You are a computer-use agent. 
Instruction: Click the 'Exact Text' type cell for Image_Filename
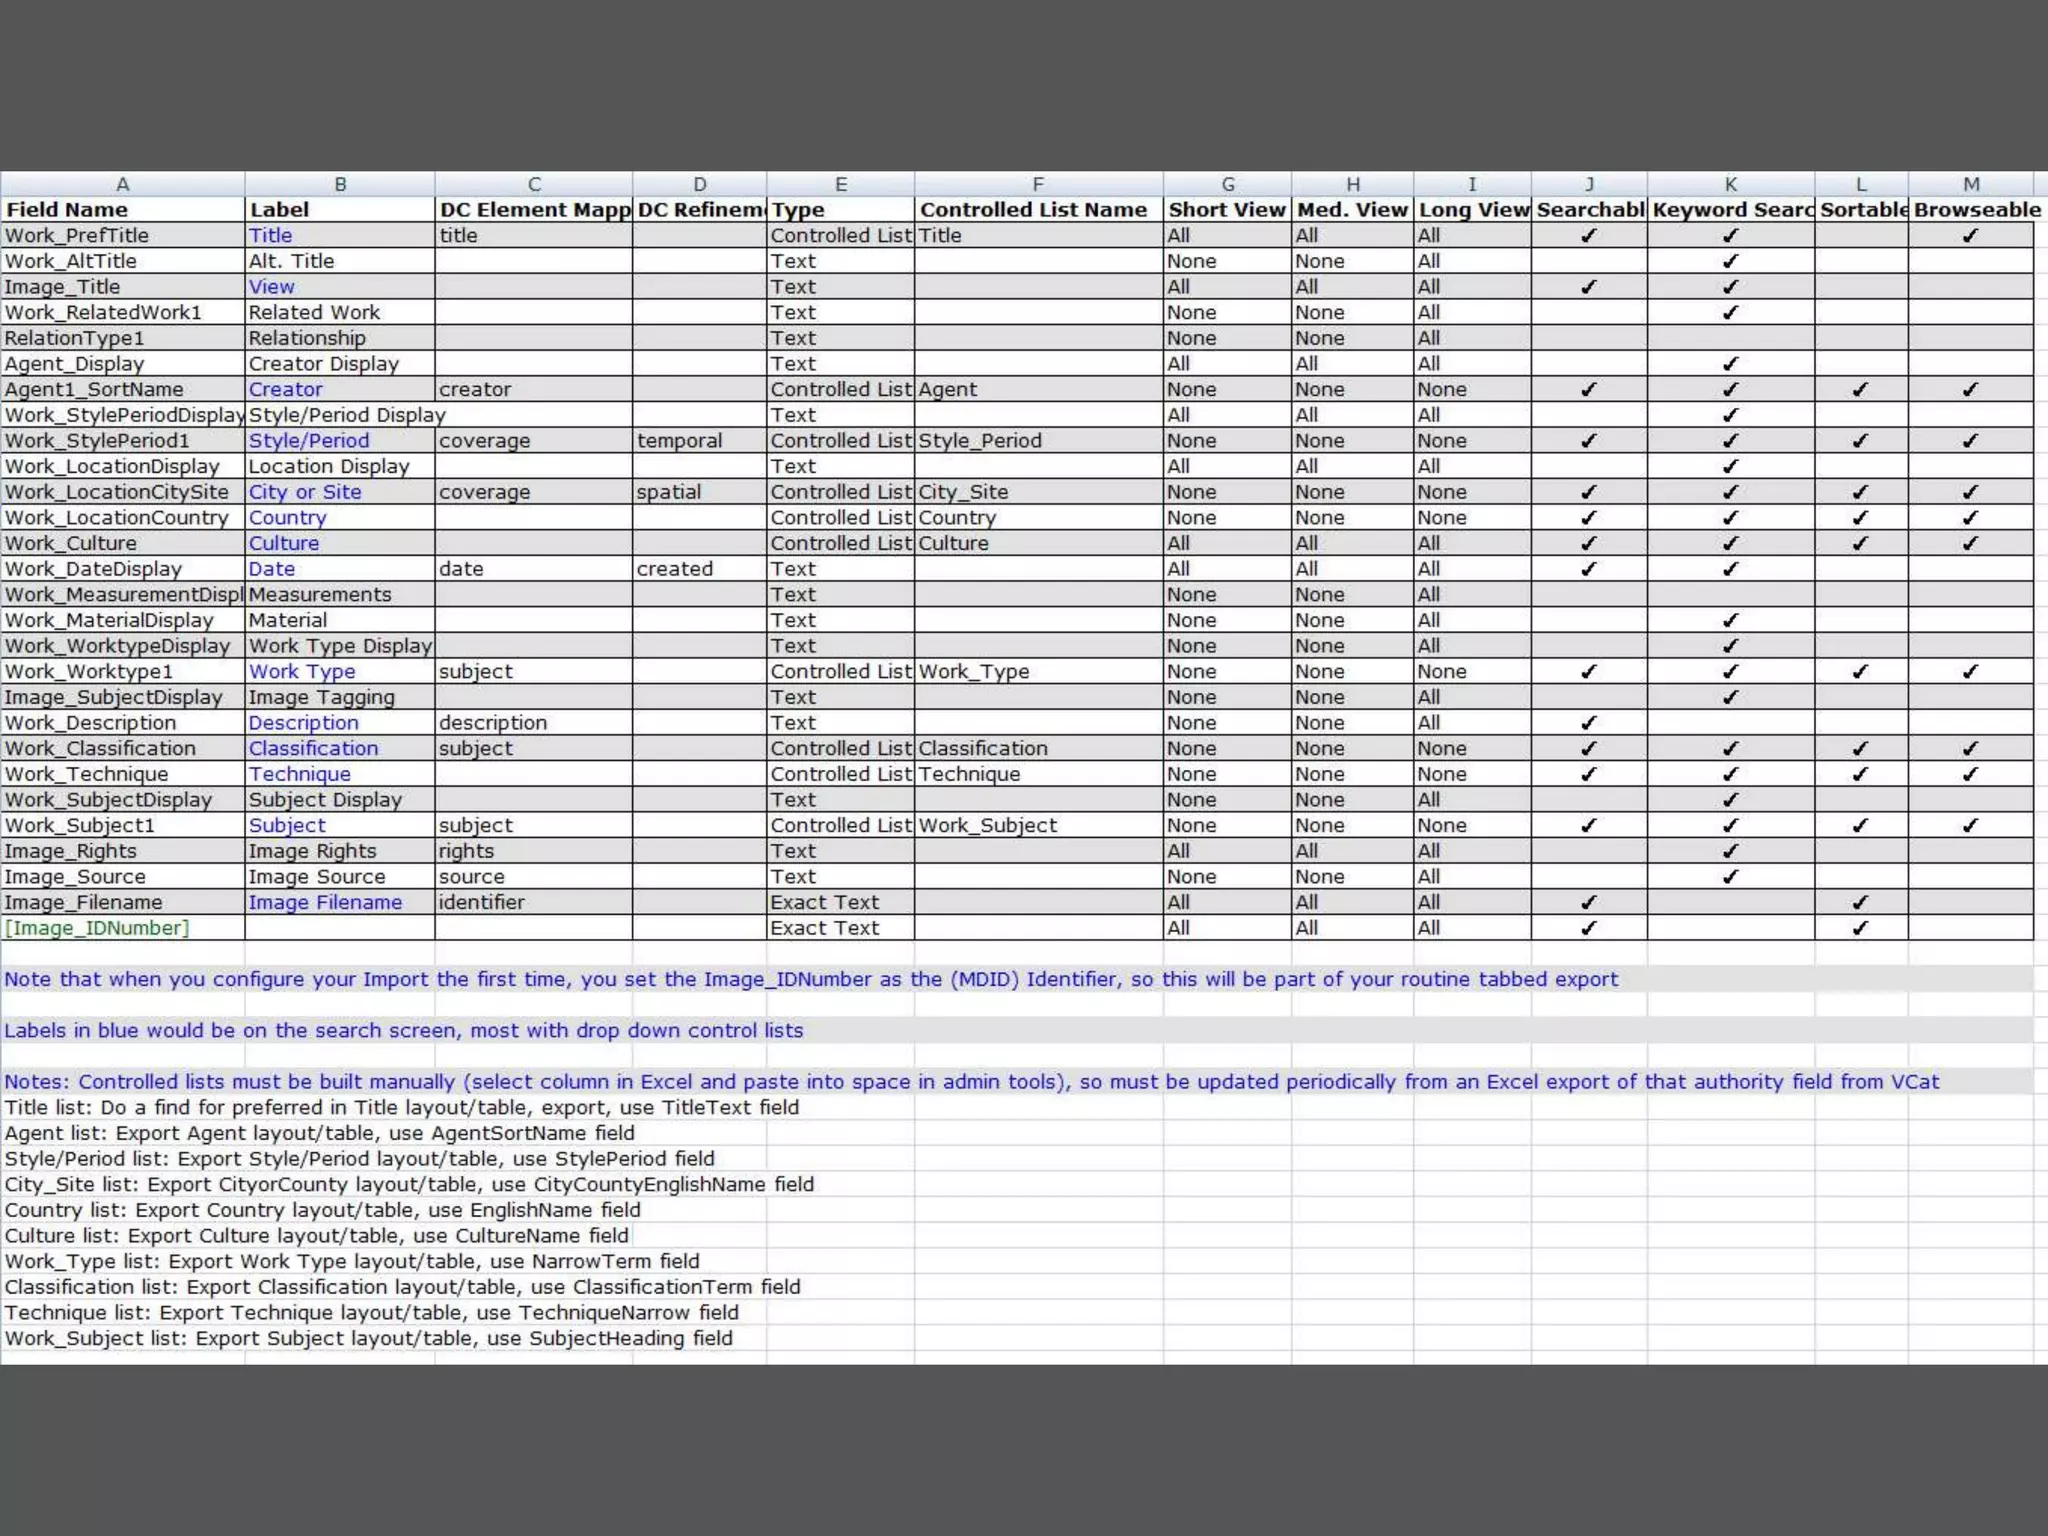(x=825, y=903)
